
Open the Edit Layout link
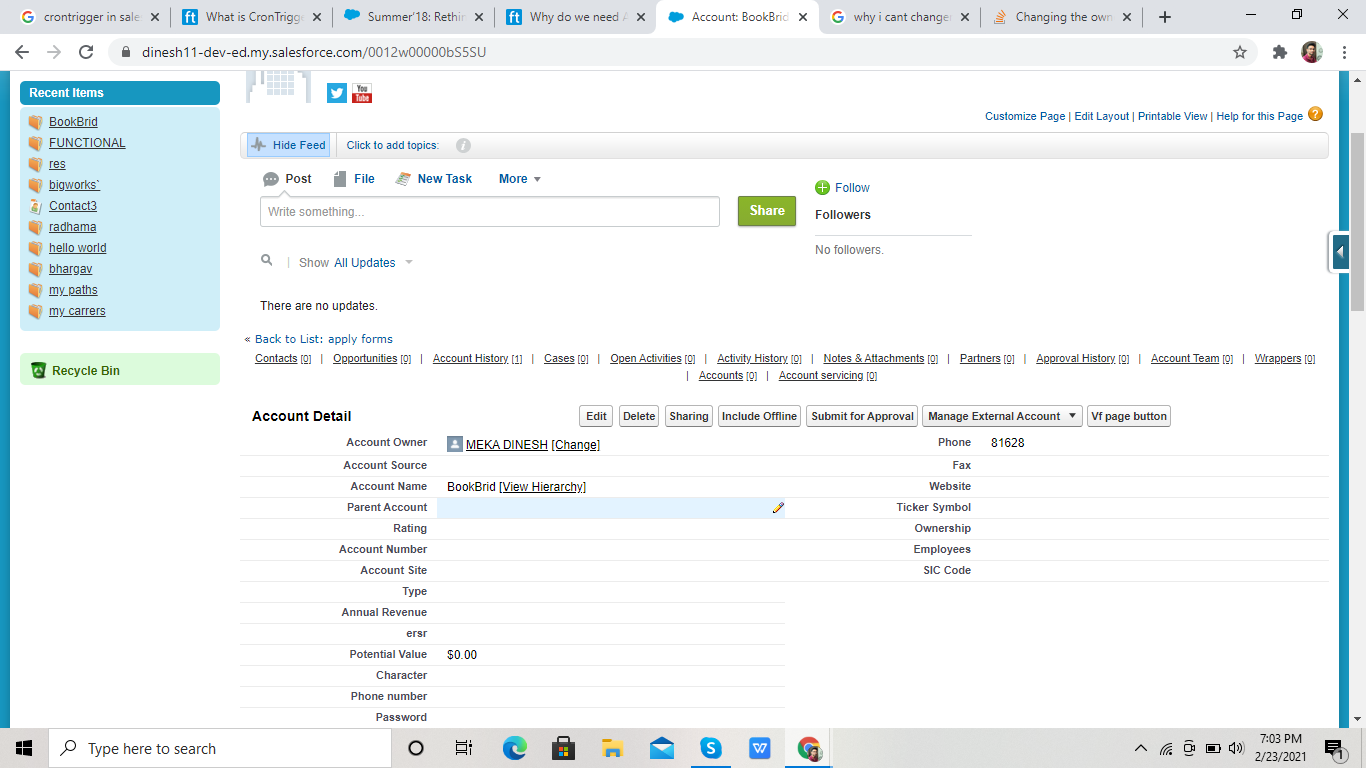point(1102,116)
